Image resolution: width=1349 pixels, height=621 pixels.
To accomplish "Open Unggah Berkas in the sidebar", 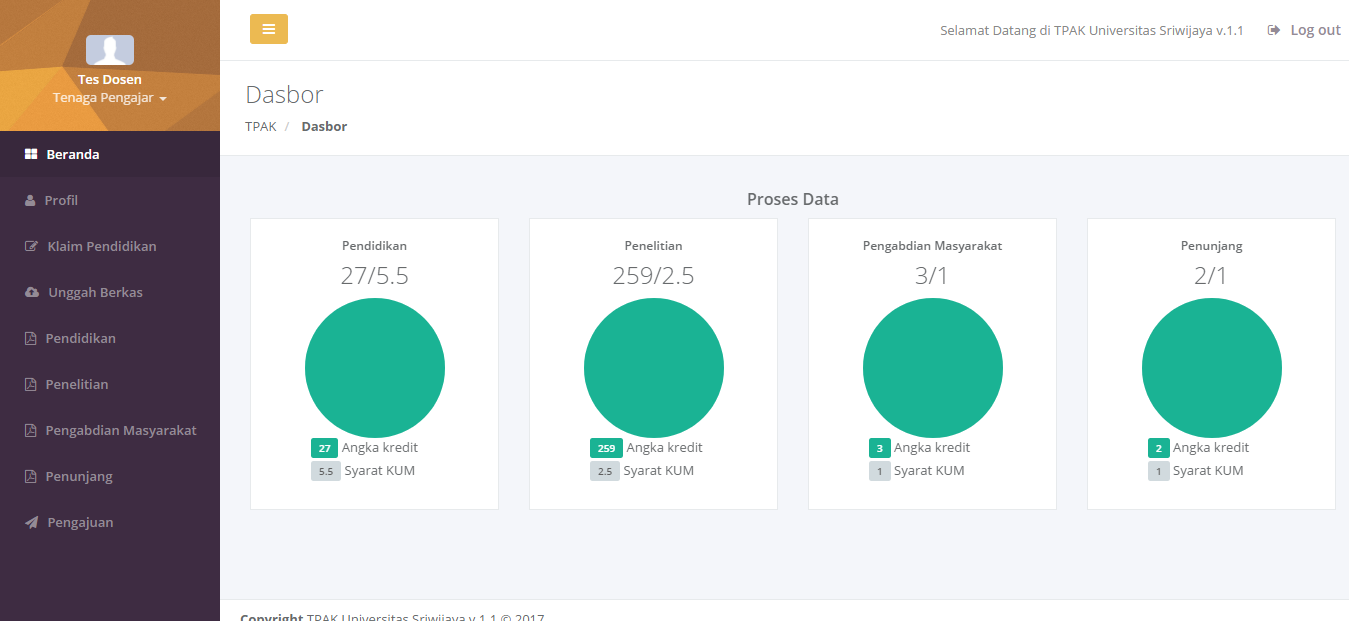I will tap(110, 292).
